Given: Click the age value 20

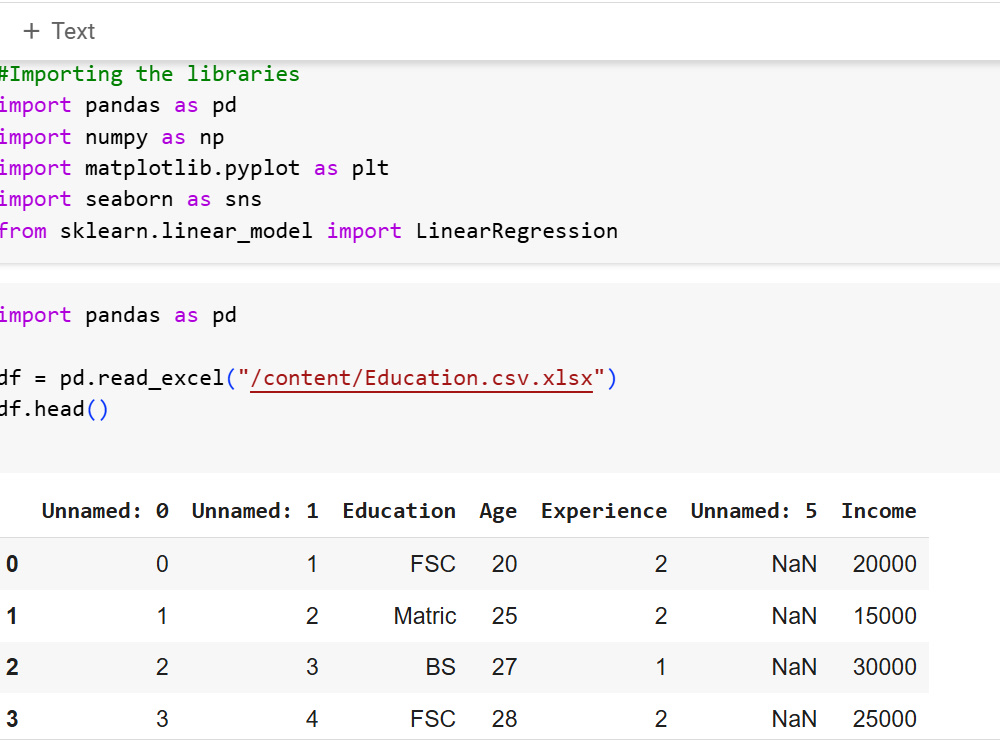Looking at the screenshot, I should (504, 564).
